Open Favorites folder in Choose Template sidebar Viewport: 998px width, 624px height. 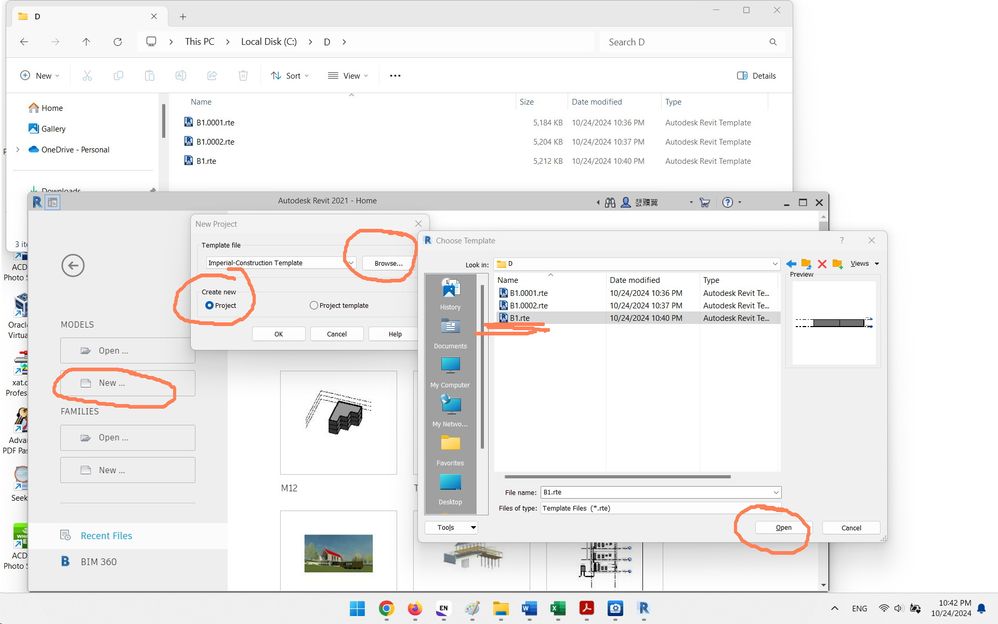tap(450, 450)
